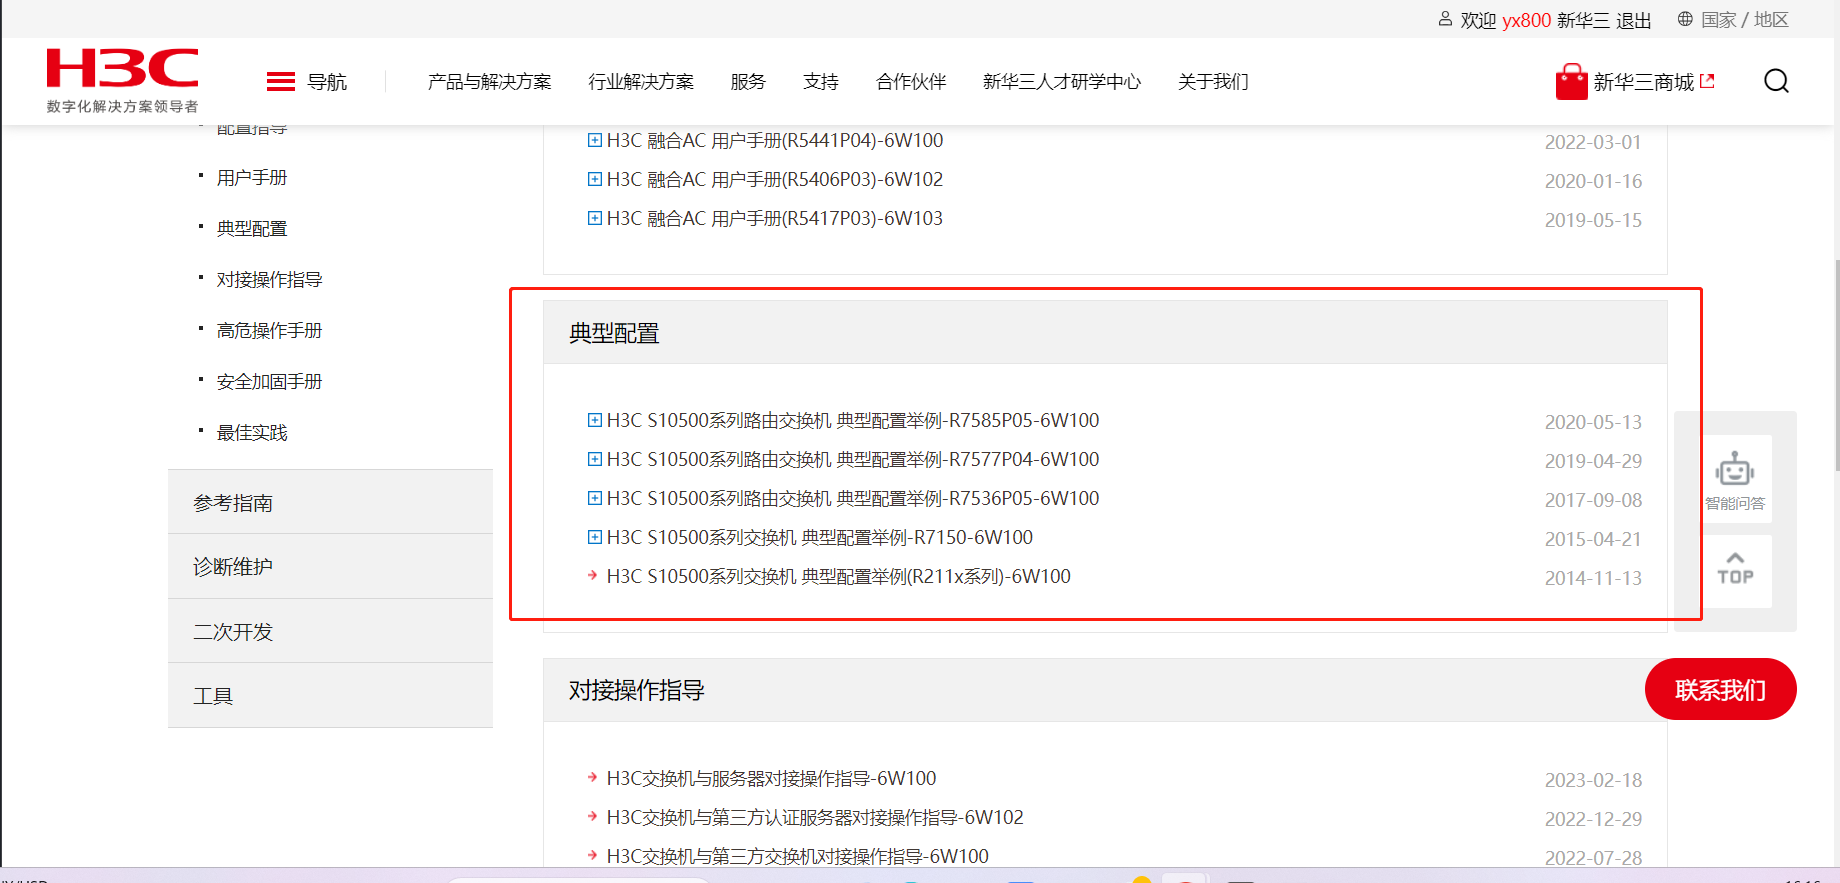Expand the R7536P05-6W100 config examples entry
This screenshot has width=1840, height=883.
click(x=595, y=498)
